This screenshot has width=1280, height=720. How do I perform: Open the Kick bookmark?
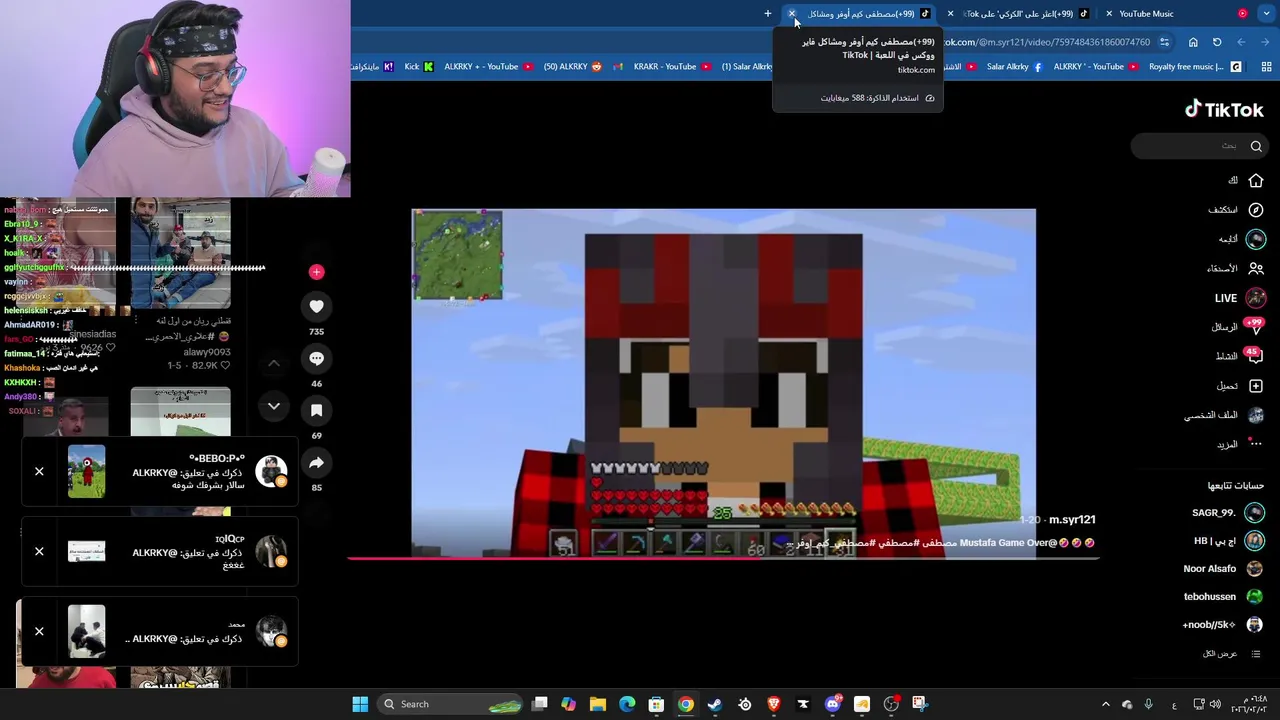[x=419, y=67]
